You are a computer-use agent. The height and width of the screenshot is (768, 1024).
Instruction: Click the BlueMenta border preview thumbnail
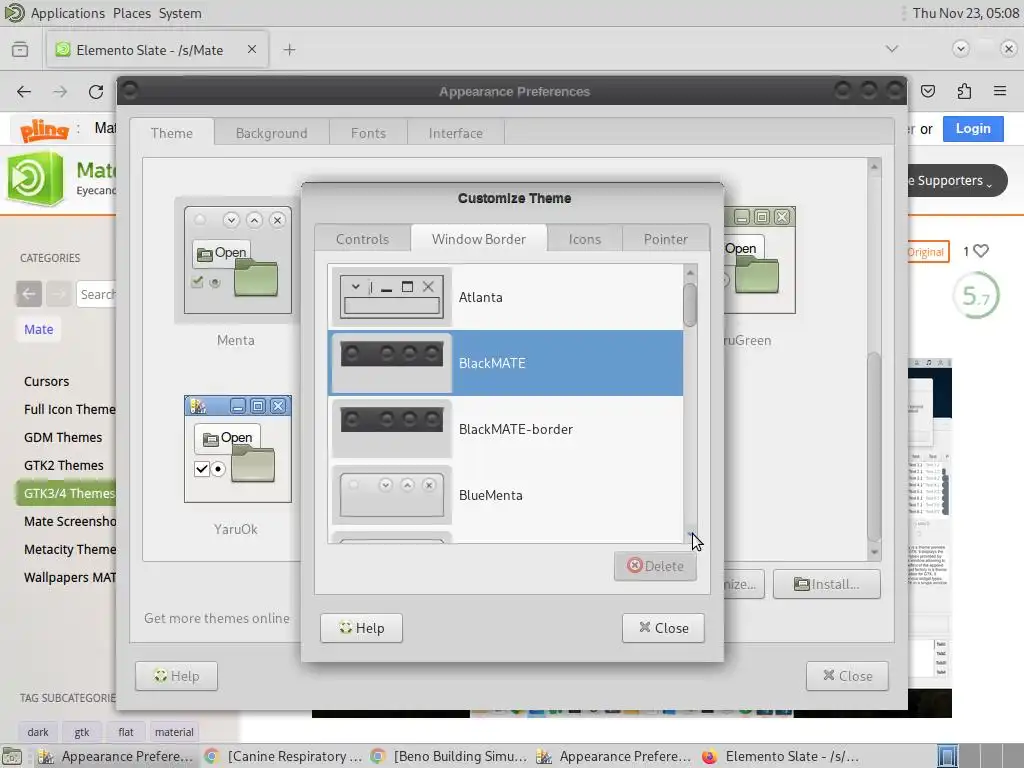coord(391,494)
